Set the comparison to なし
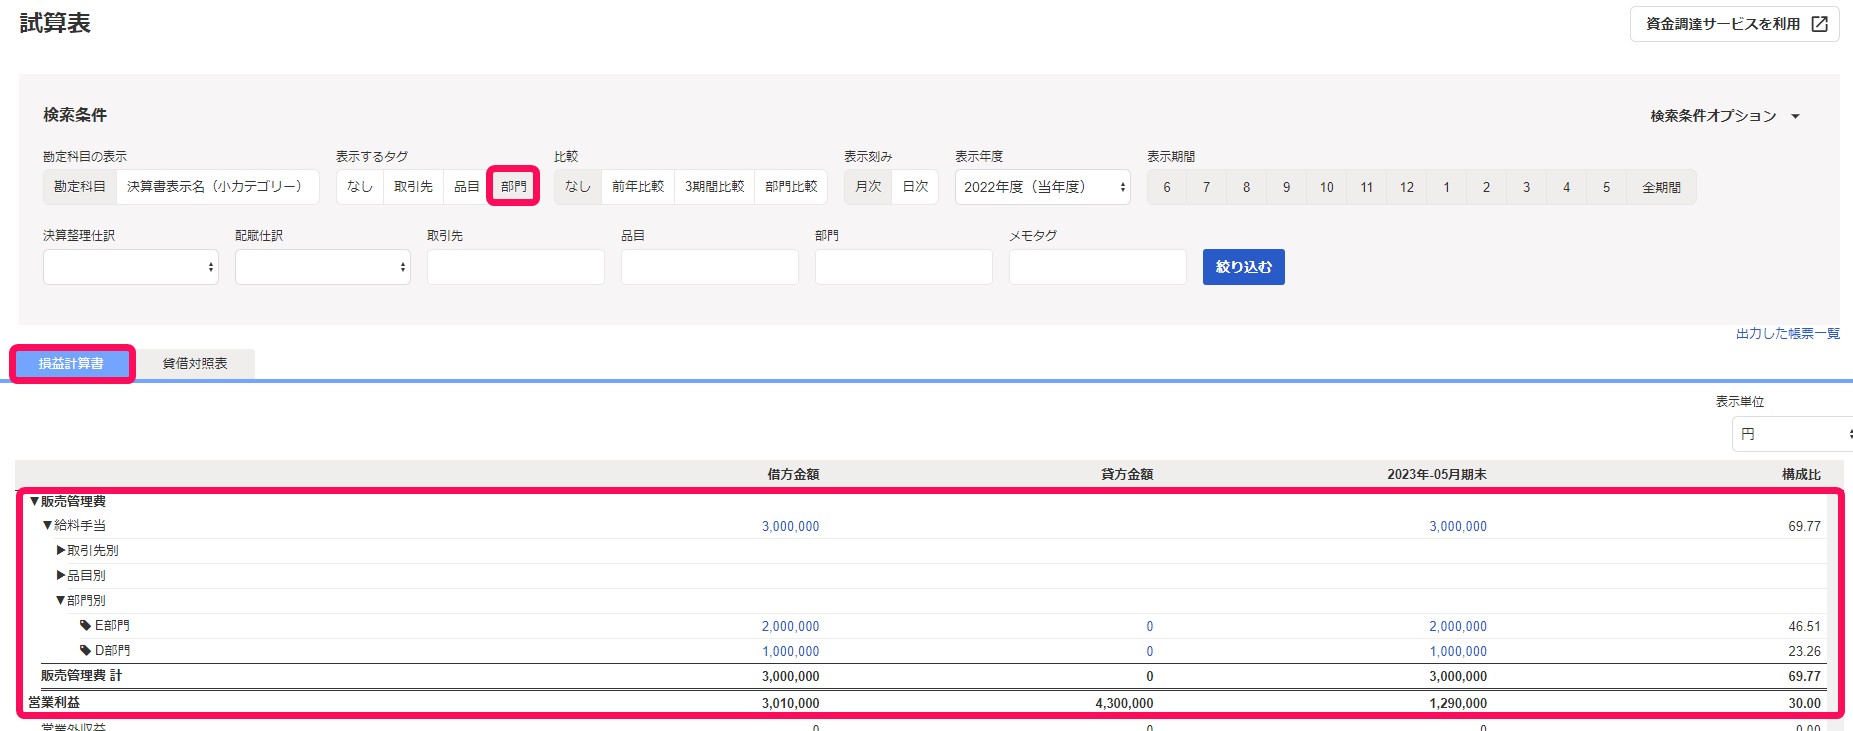1853x731 pixels. coord(578,187)
